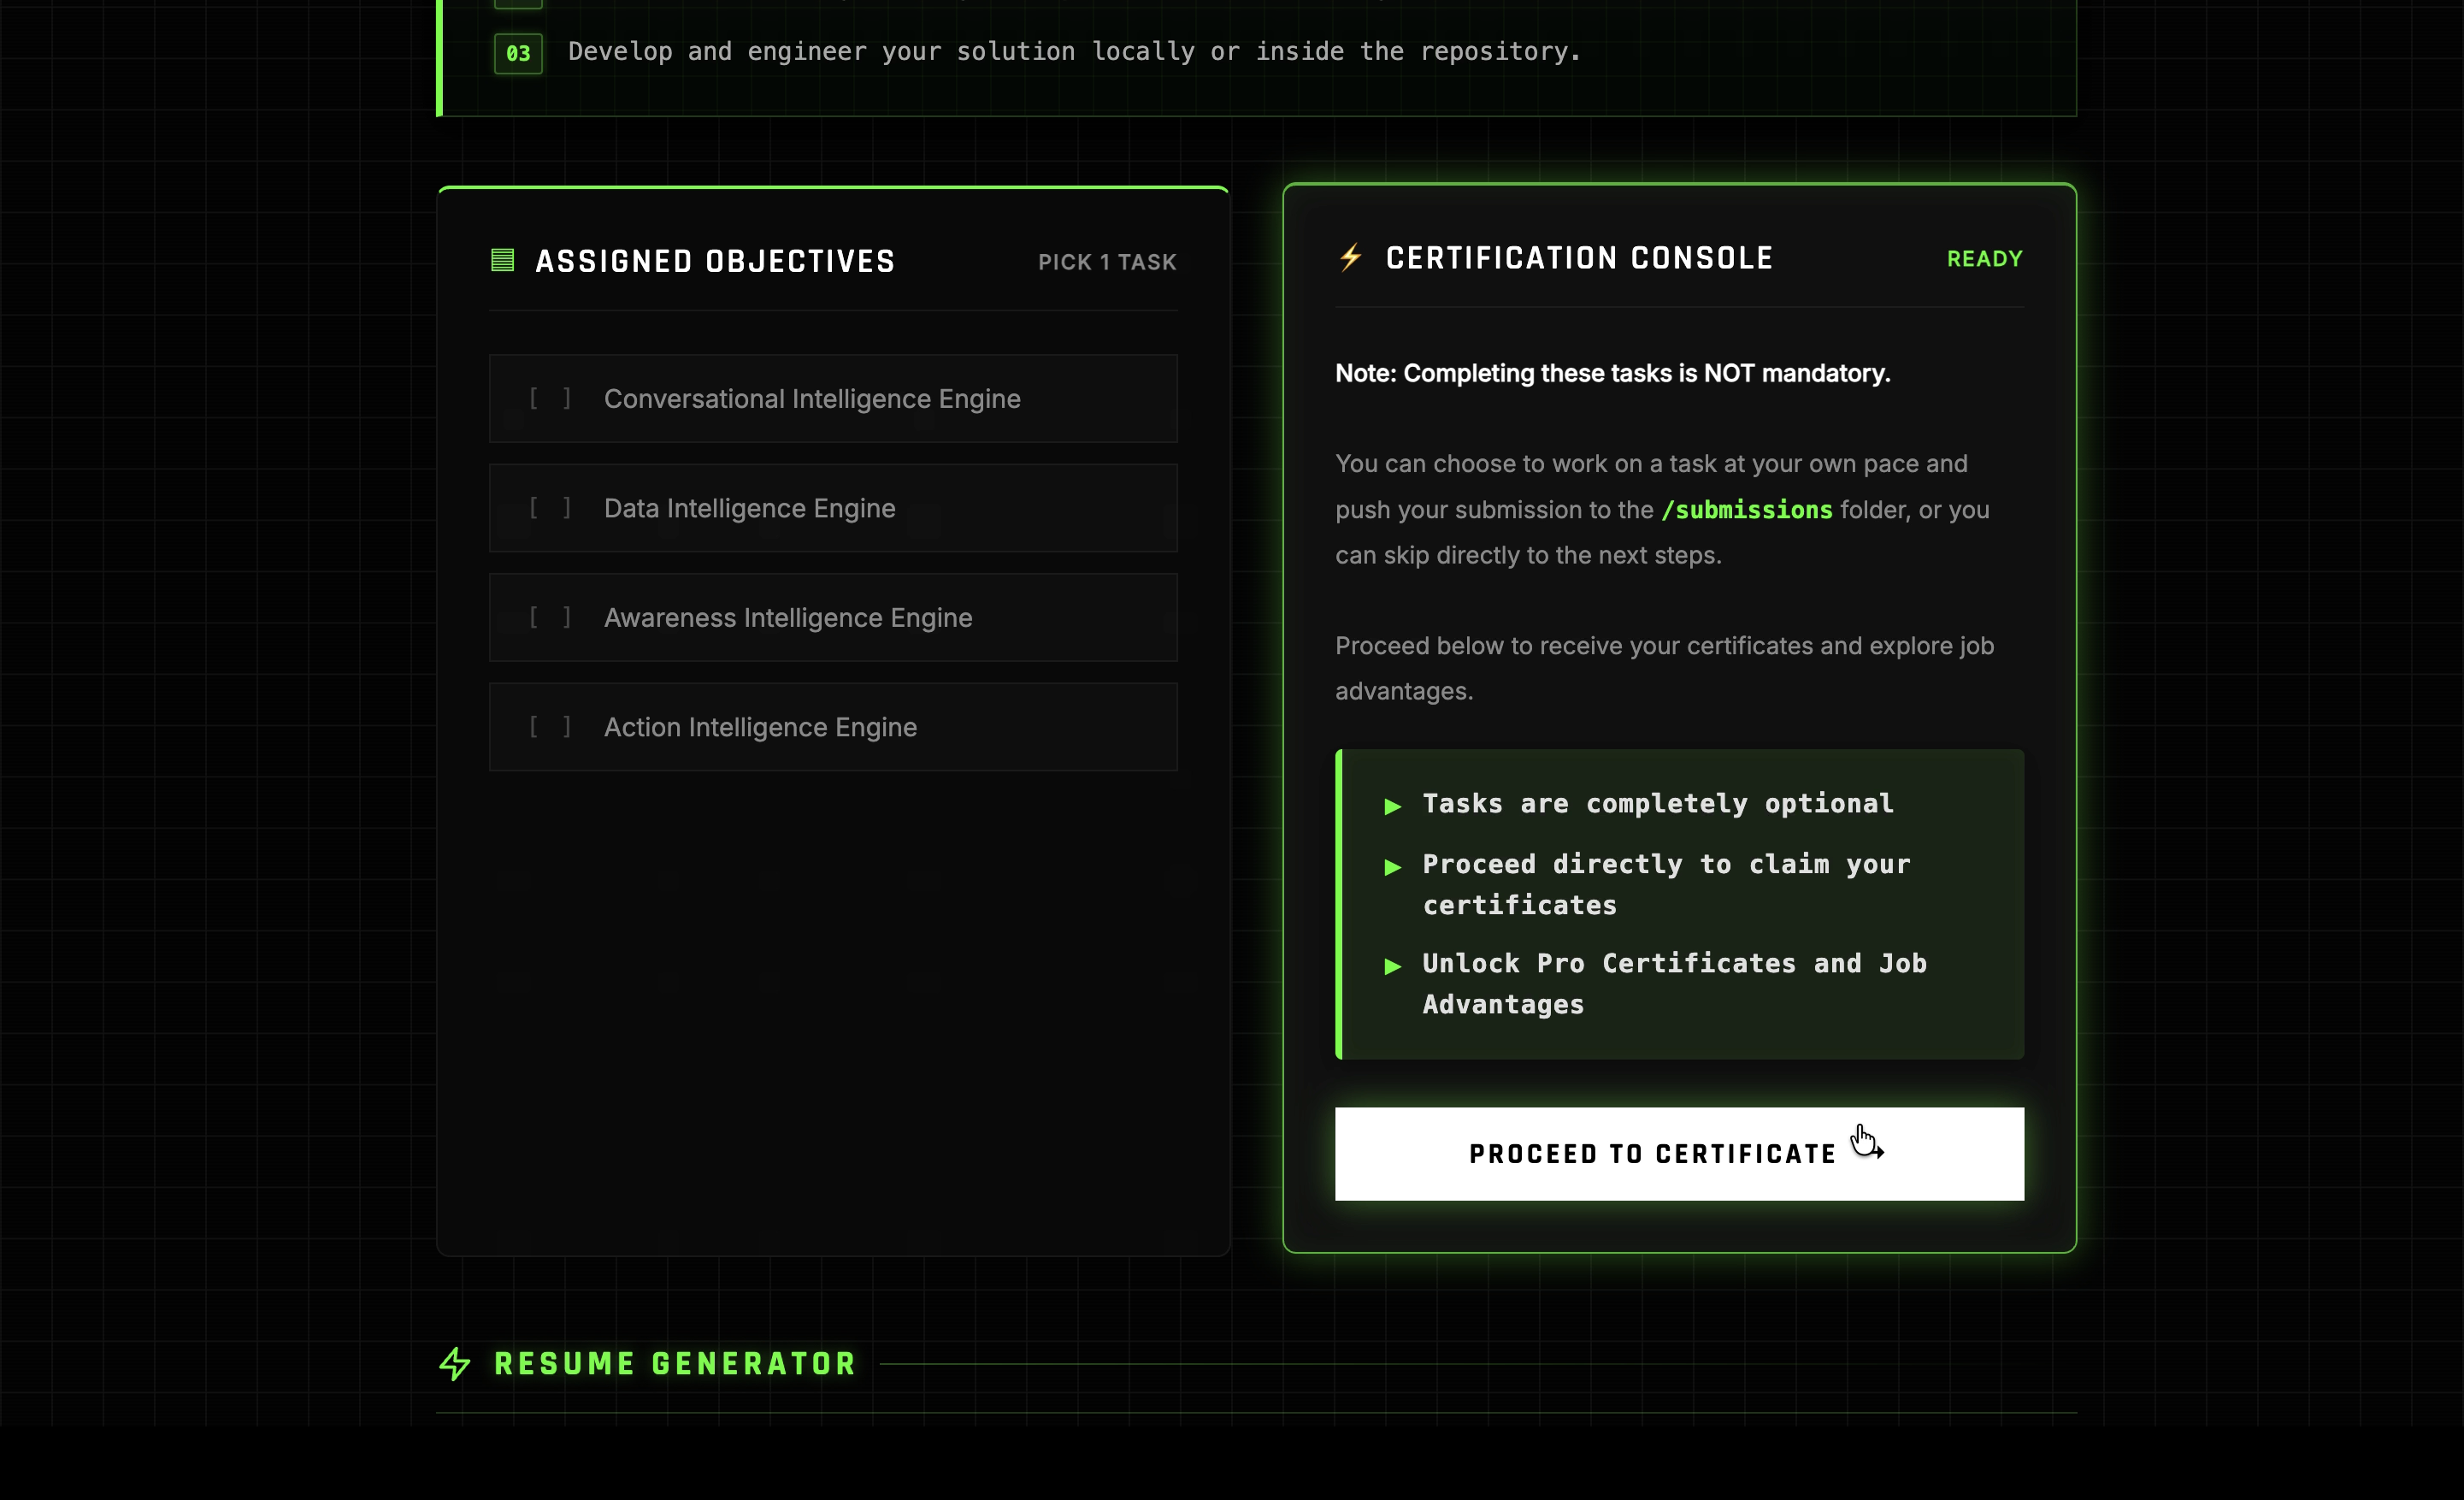Click the Develop and engineer your solution text

coord(1074,51)
